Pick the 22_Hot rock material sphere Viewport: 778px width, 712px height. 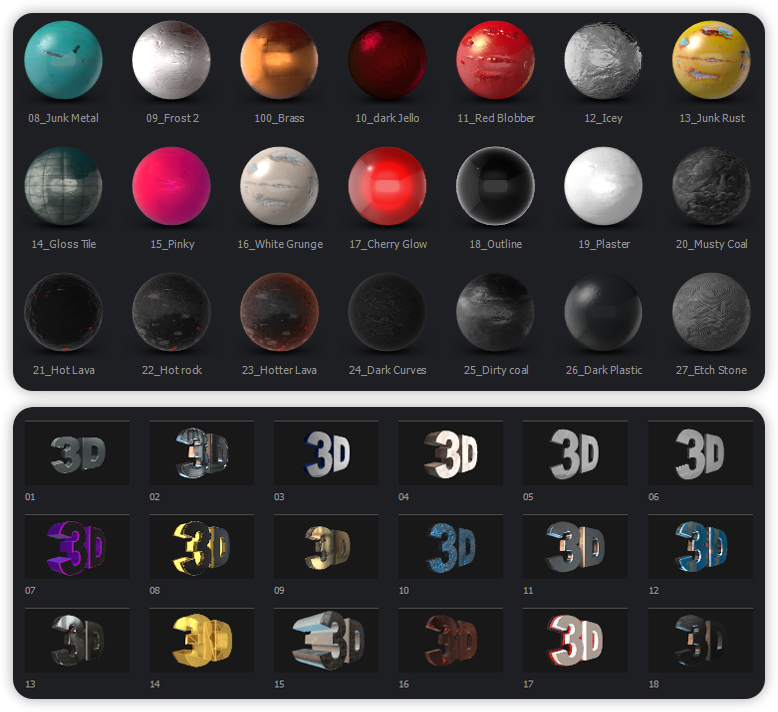[172, 312]
